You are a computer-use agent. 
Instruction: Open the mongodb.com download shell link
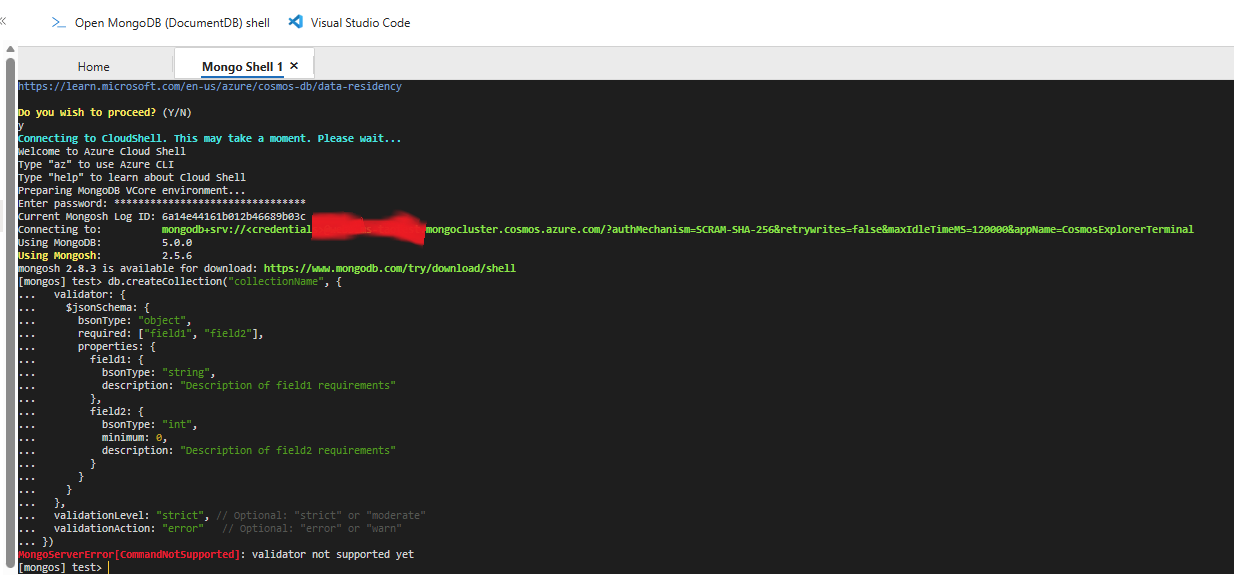[390, 268]
